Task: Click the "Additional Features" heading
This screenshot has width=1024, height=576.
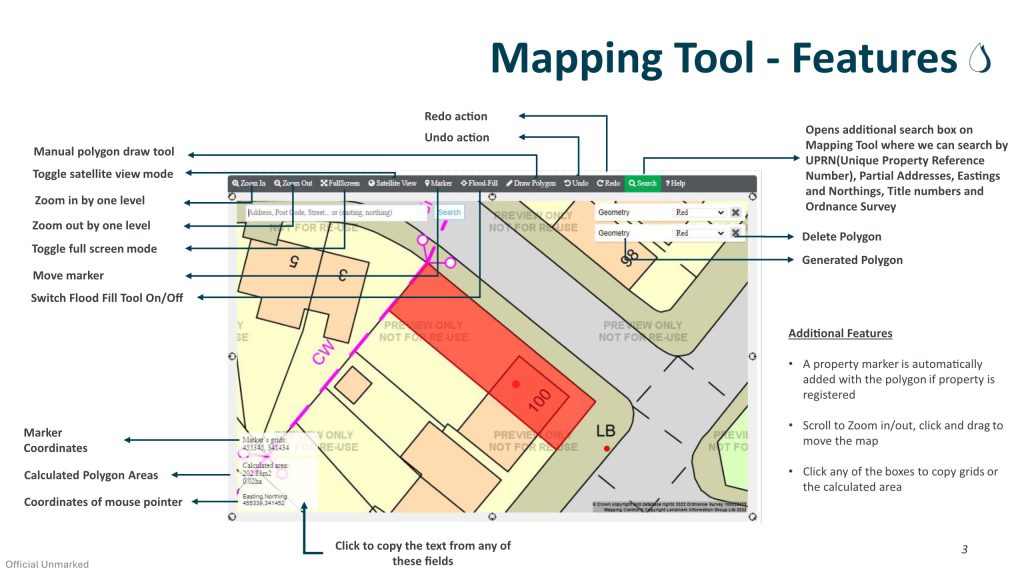Action: (840, 333)
